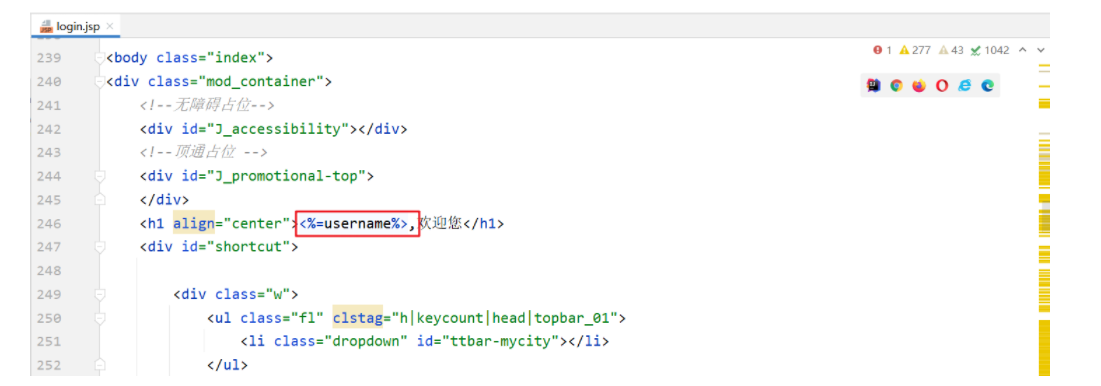Open page in Internet Explorer icon
This screenshot has height=386, width=1101.
[x=965, y=86]
